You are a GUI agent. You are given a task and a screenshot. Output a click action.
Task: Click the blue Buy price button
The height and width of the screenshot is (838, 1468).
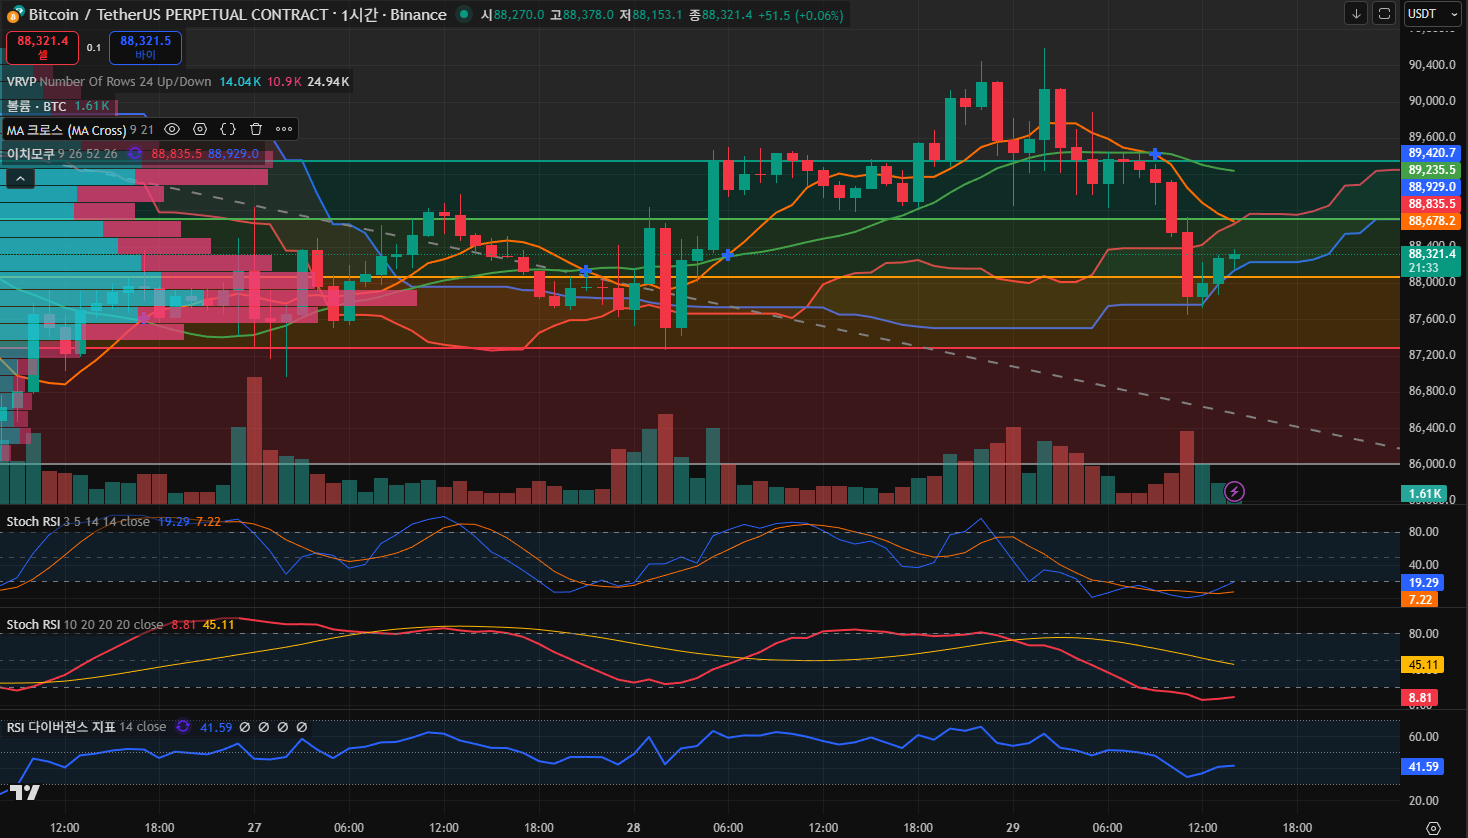[145, 47]
